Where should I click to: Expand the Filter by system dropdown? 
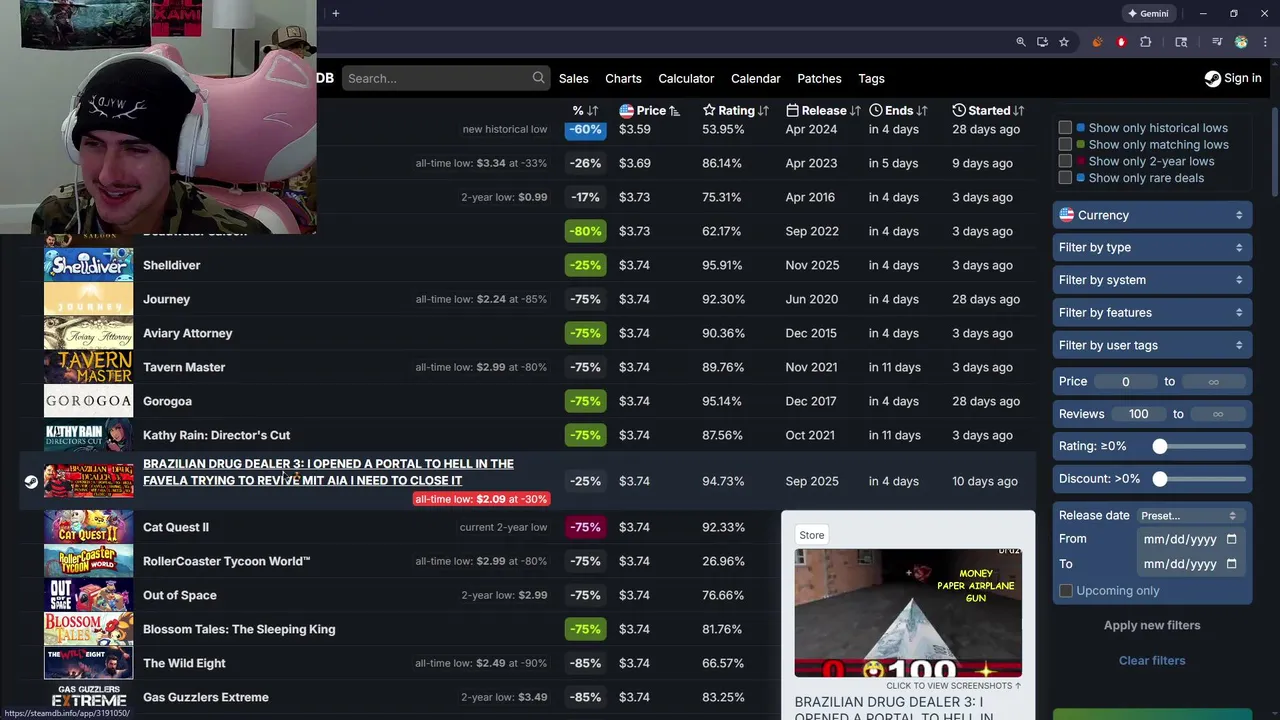(x=1152, y=280)
